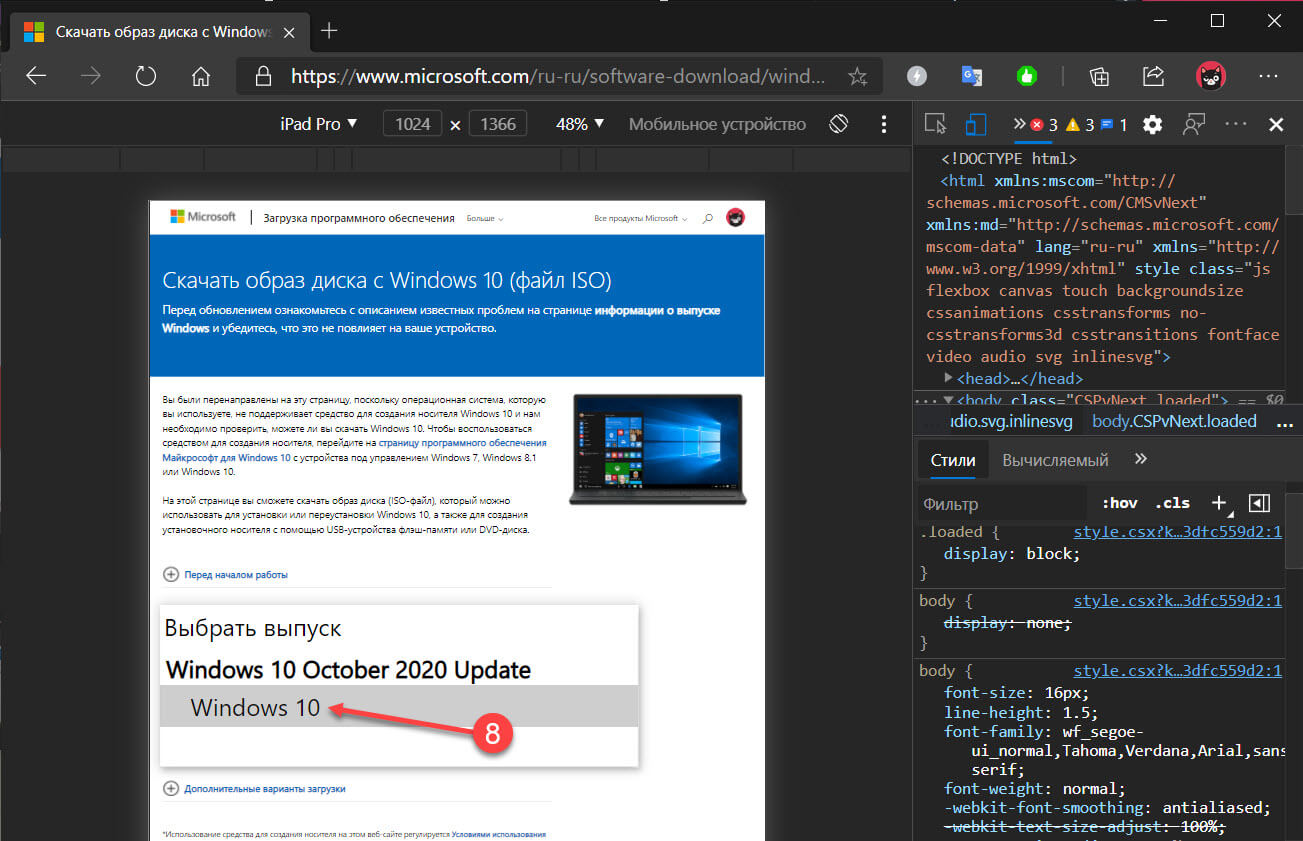Show more DevTools tabs chevron
Screen dimensions: 1303x841
1019,124
